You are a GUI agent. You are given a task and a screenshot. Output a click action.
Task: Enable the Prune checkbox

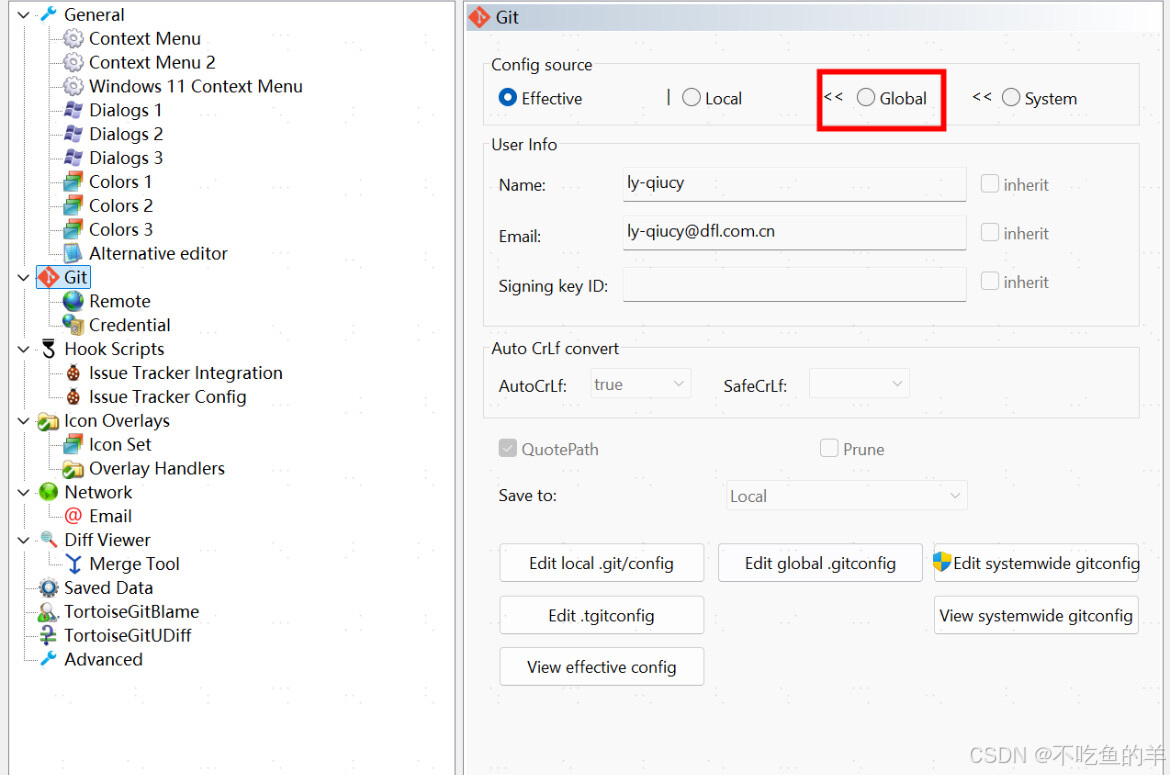pos(829,448)
